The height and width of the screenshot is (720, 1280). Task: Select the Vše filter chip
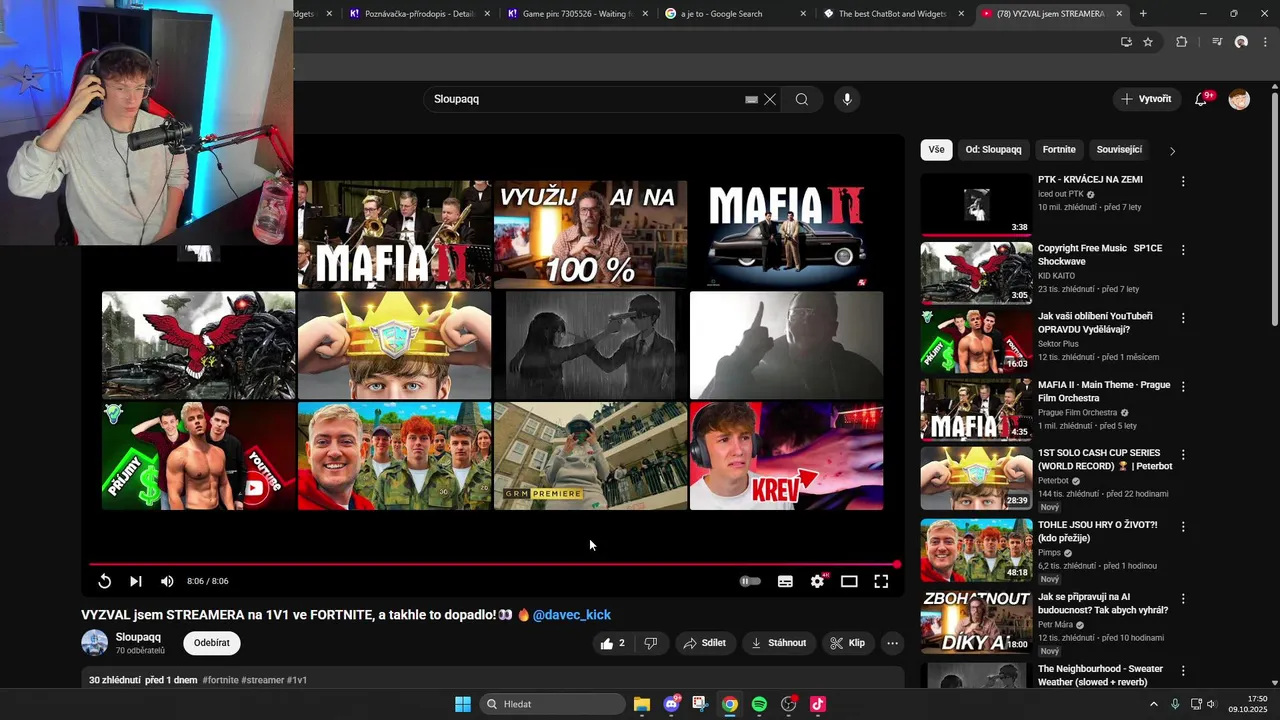click(x=936, y=149)
